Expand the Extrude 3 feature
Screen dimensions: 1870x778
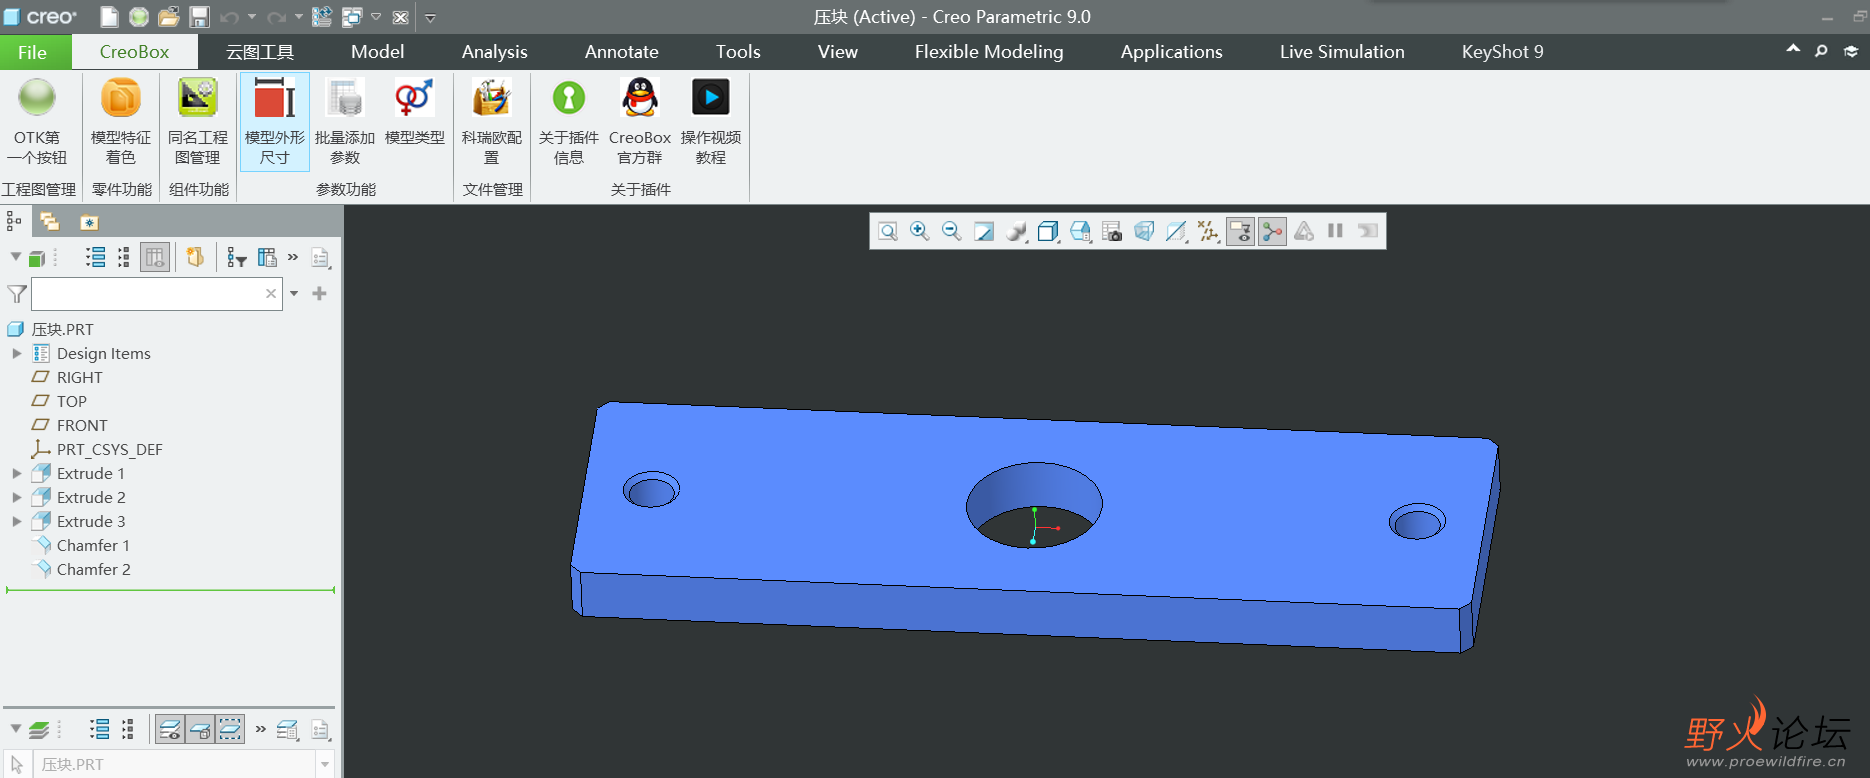16,521
